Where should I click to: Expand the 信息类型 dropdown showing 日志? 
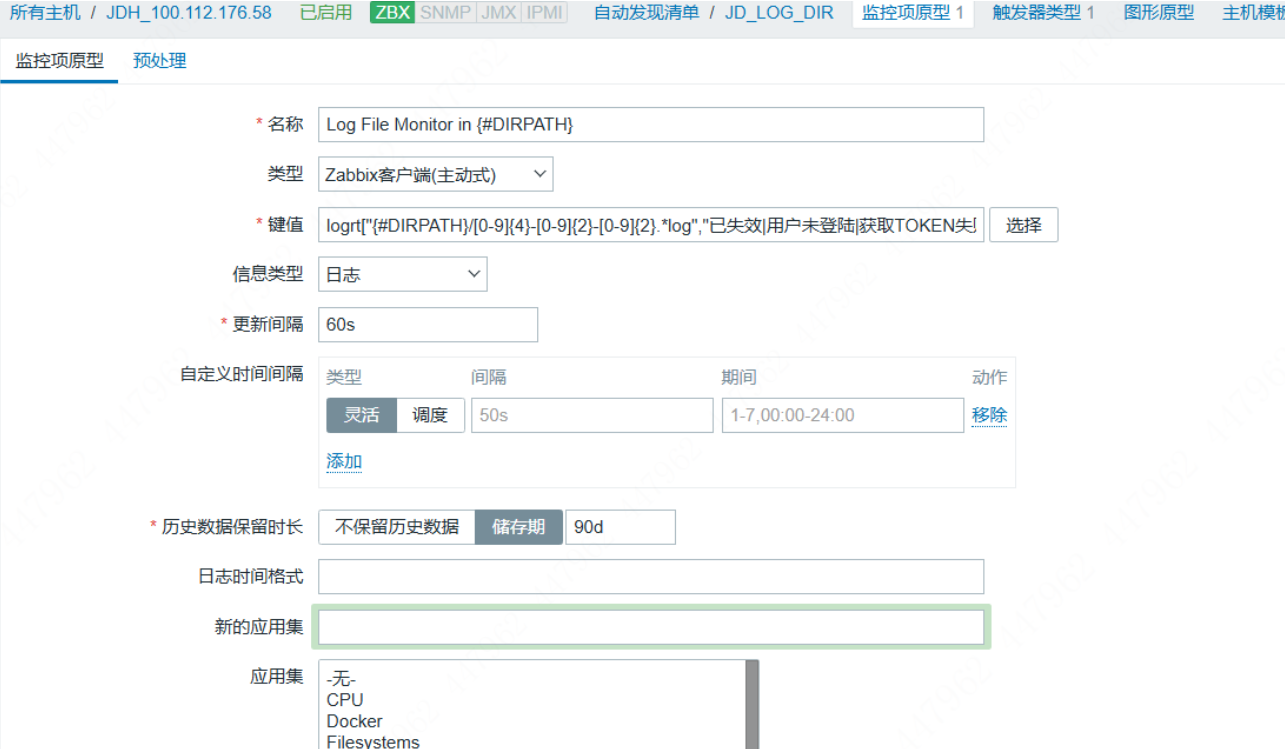[402, 274]
